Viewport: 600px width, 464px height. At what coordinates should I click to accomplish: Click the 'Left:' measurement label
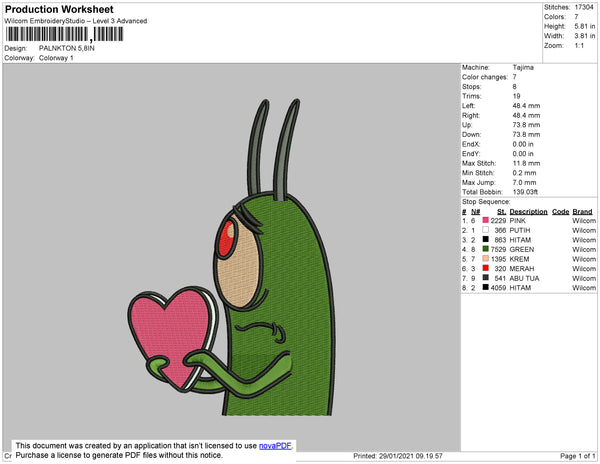click(468, 106)
